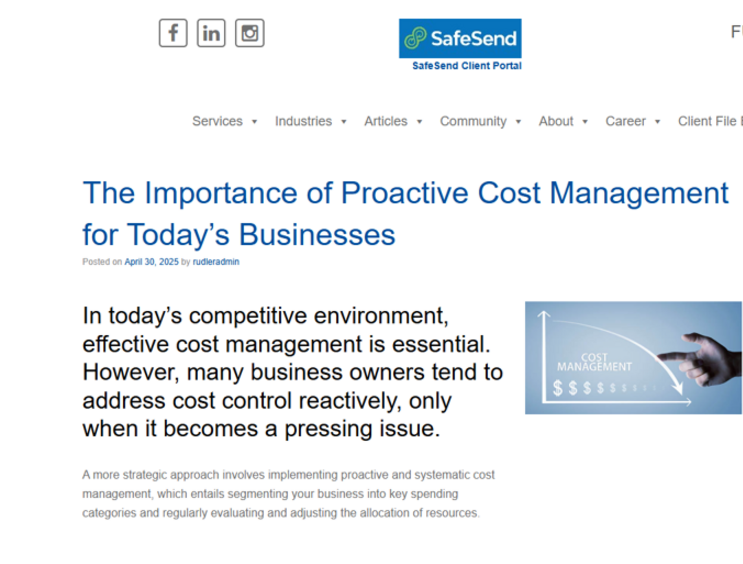743x564 pixels.
Task: Go to the Community menu item
Action: click(473, 121)
